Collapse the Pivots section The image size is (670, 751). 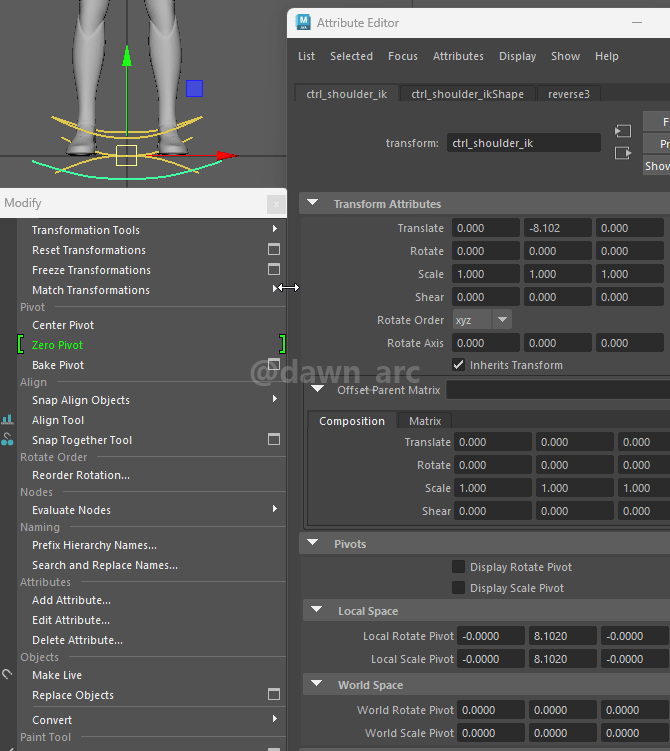coord(312,543)
